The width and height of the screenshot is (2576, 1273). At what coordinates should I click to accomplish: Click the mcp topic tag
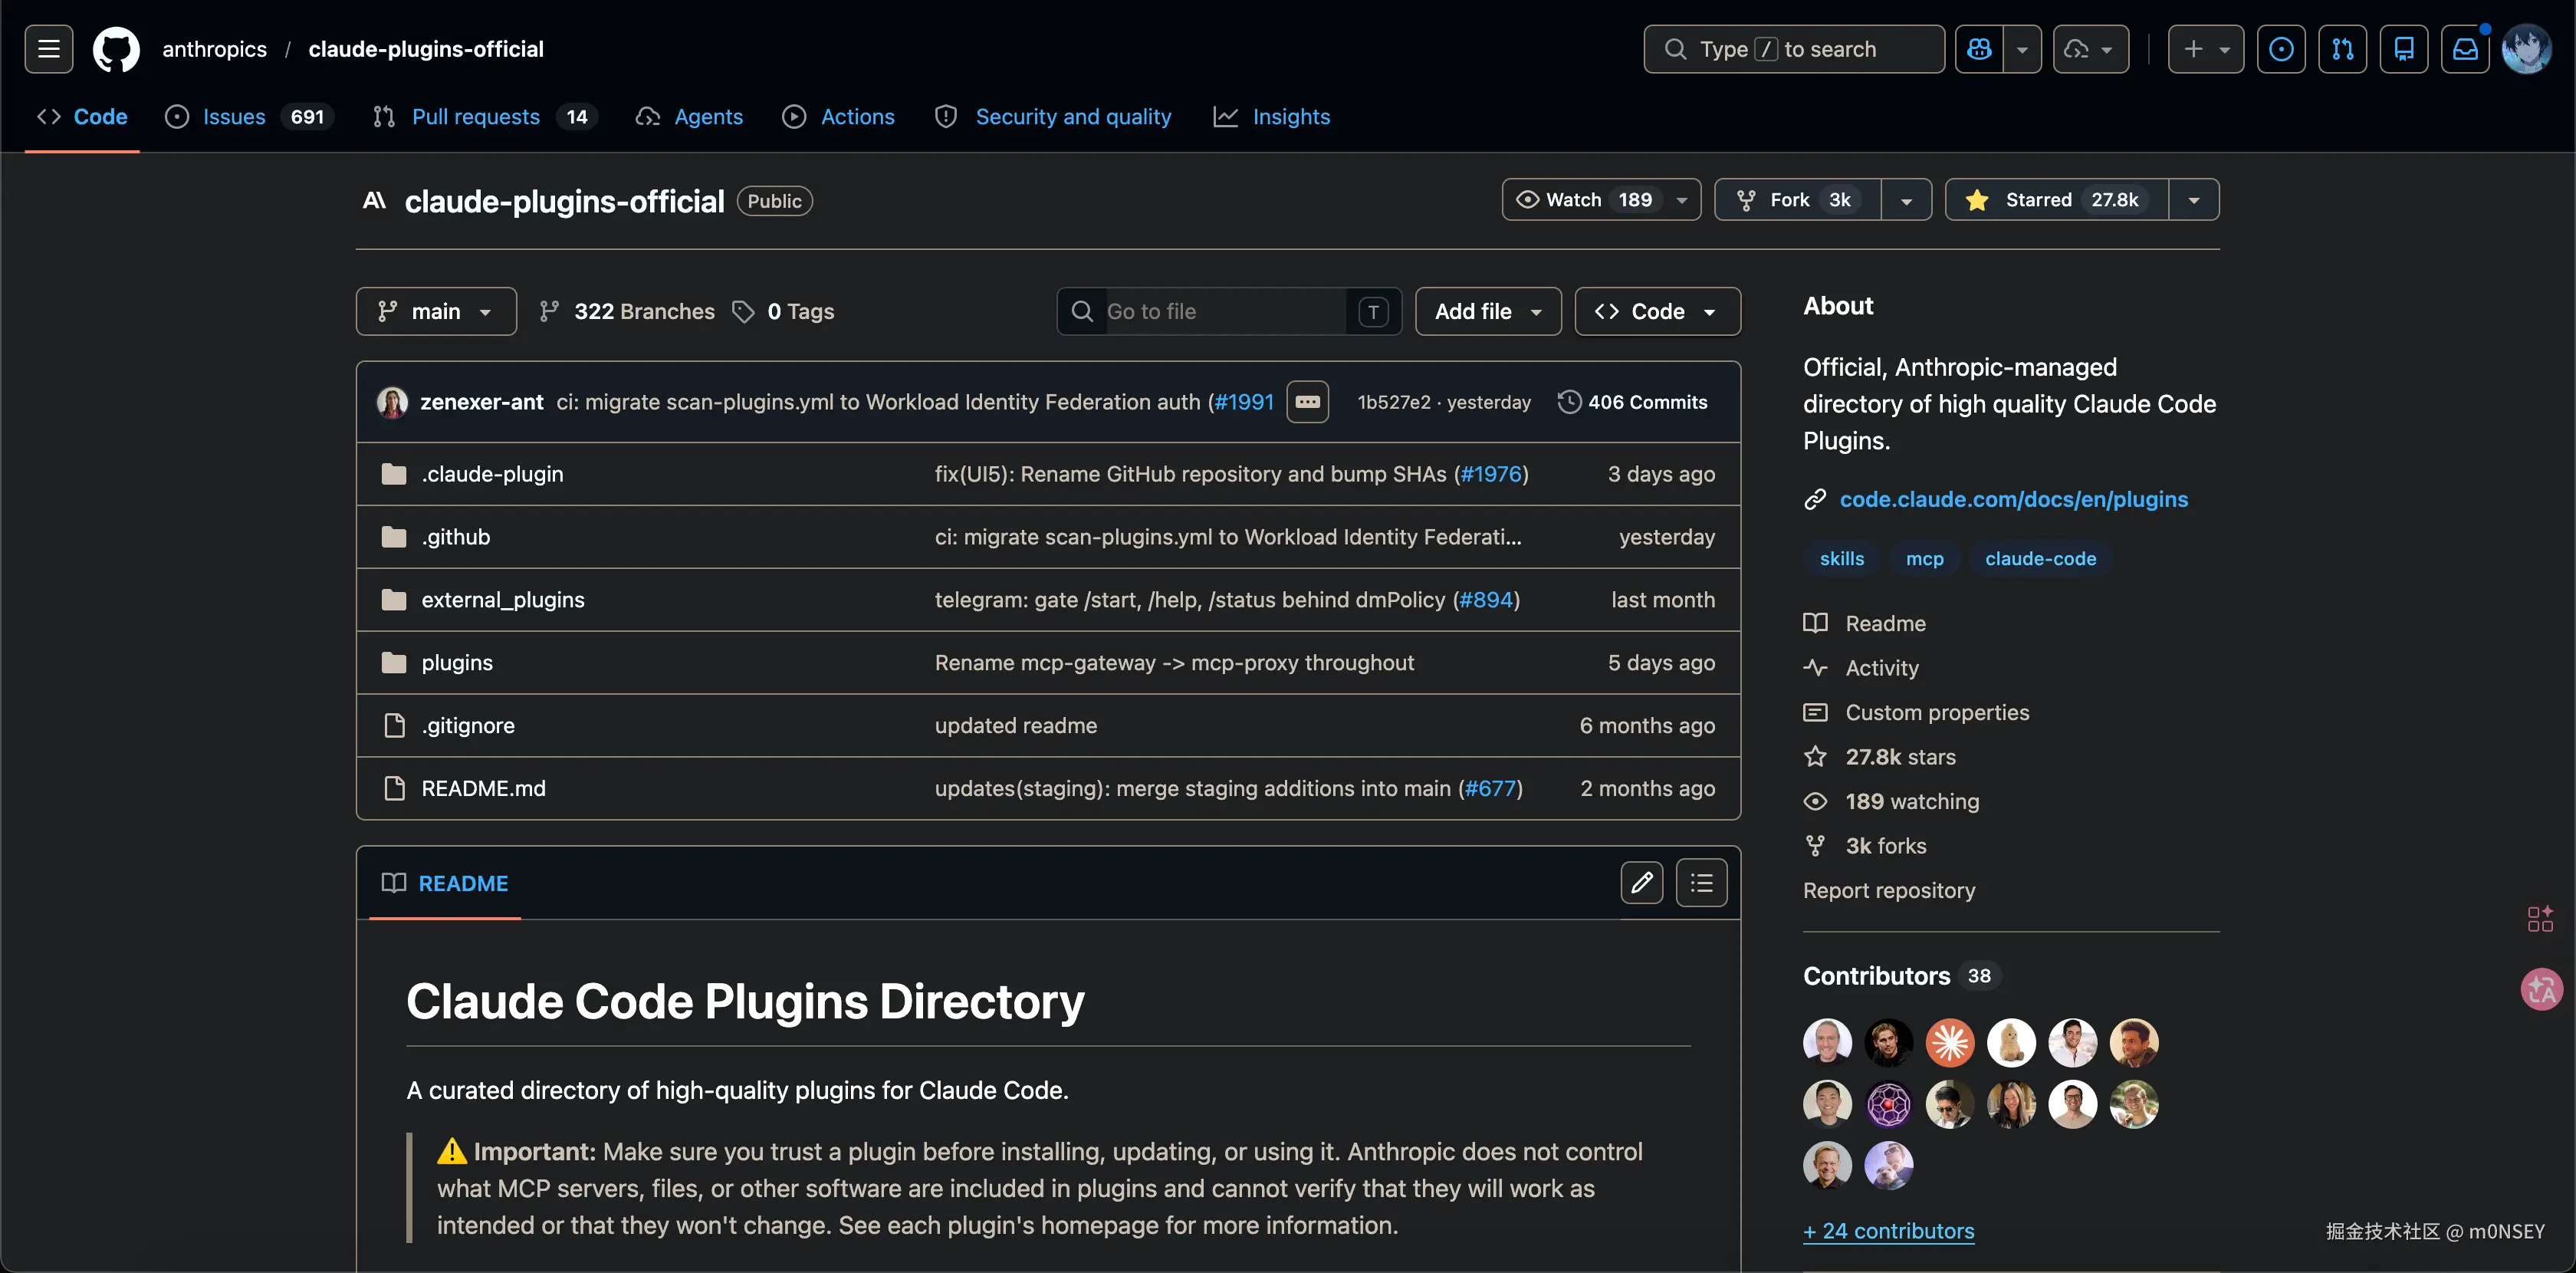[x=1924, y=559]
